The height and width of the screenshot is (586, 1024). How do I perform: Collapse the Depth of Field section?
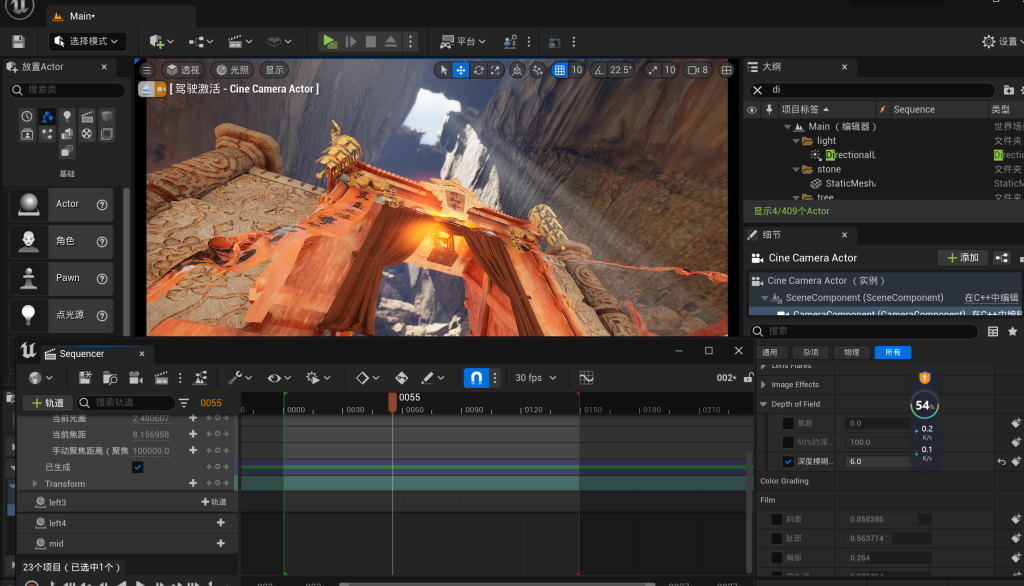click(x=763, y=404)
